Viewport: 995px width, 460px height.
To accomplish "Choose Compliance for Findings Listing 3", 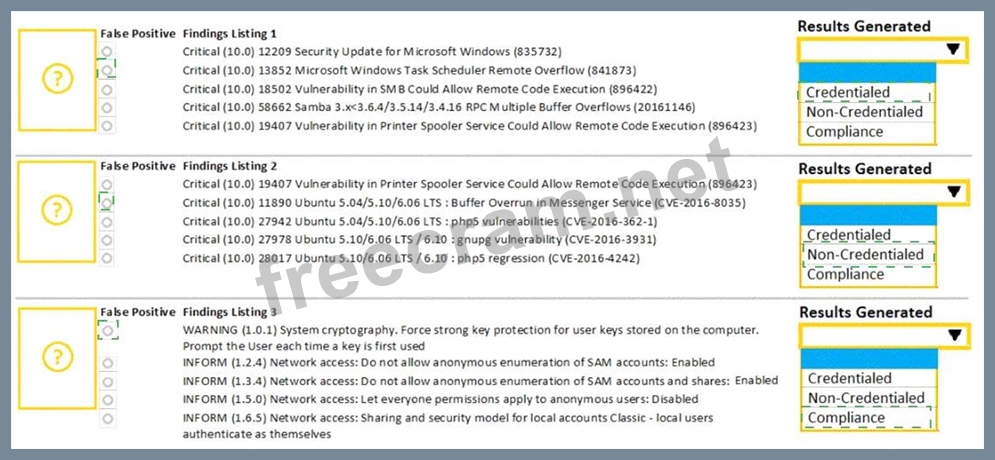I will [x=846, y=418].
